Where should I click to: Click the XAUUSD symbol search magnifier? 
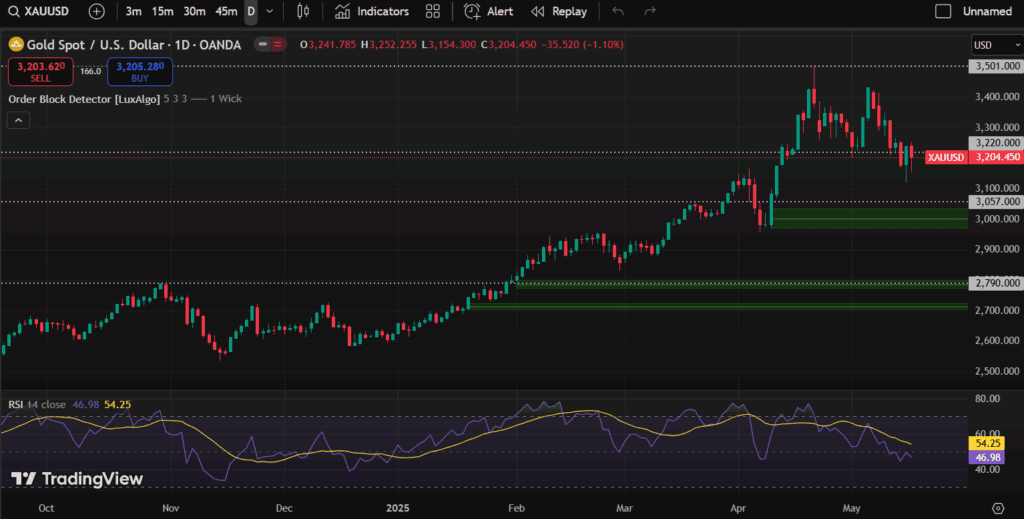click(13, 12)
